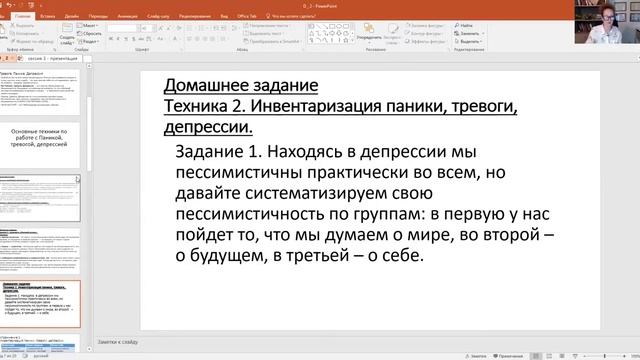The width and height of the screenshot is (640, 360).
Task: Select the slide thumbnail with the blue table
Action: [40, 344]
